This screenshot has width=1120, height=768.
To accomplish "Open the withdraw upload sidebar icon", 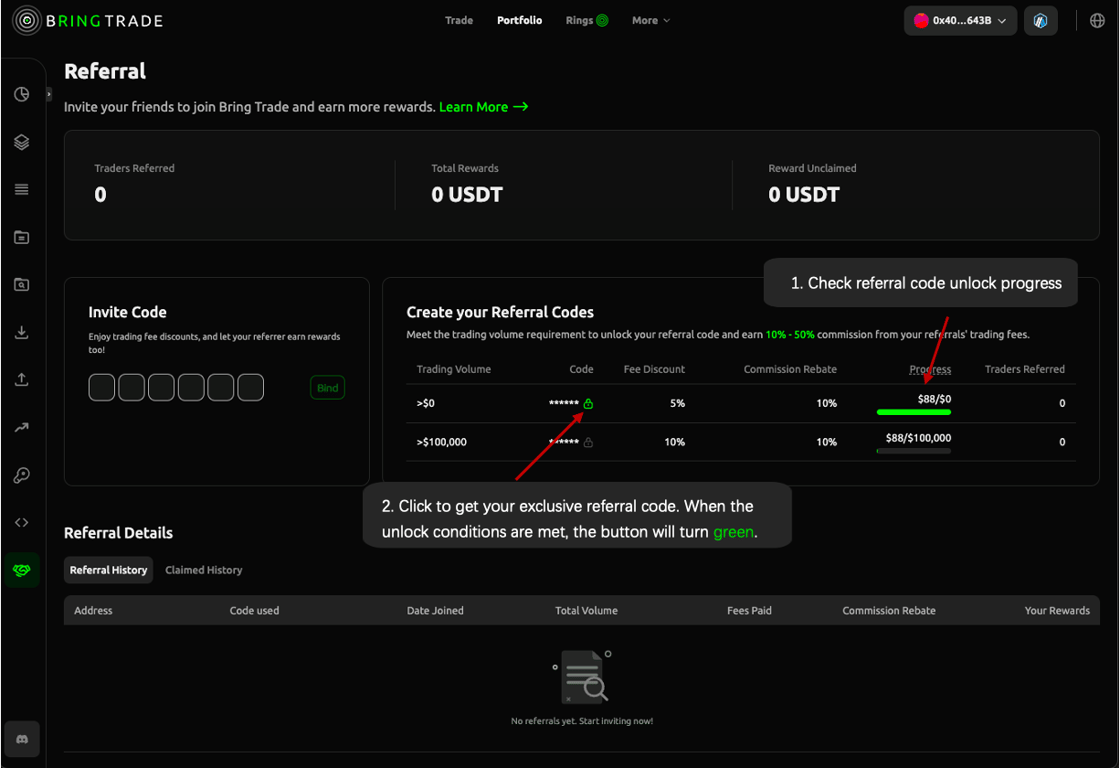I will pyautogui.click(x=21, y=379).
